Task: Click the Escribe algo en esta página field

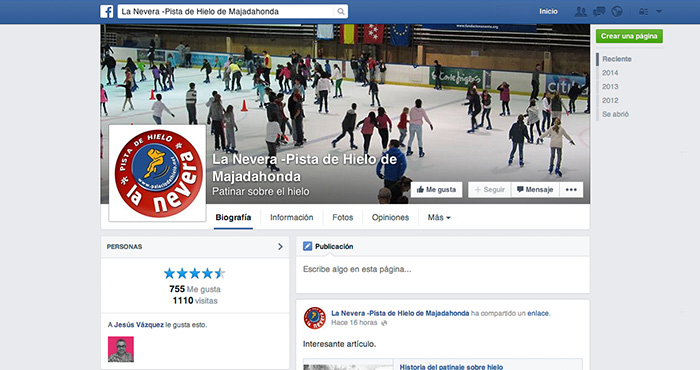Action: (442, 274)
